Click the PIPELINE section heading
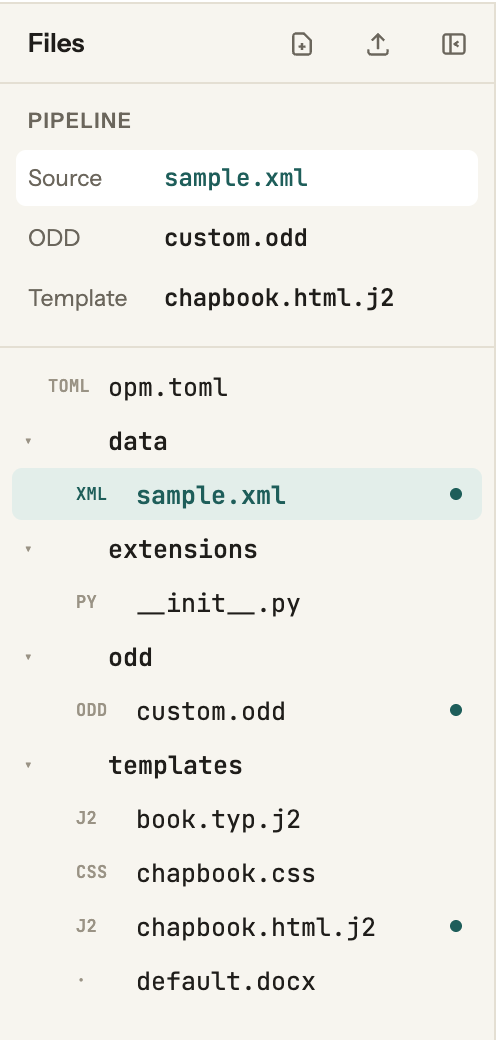The image size is (496, 1040). pyautogui.click(x=79, y=121)
